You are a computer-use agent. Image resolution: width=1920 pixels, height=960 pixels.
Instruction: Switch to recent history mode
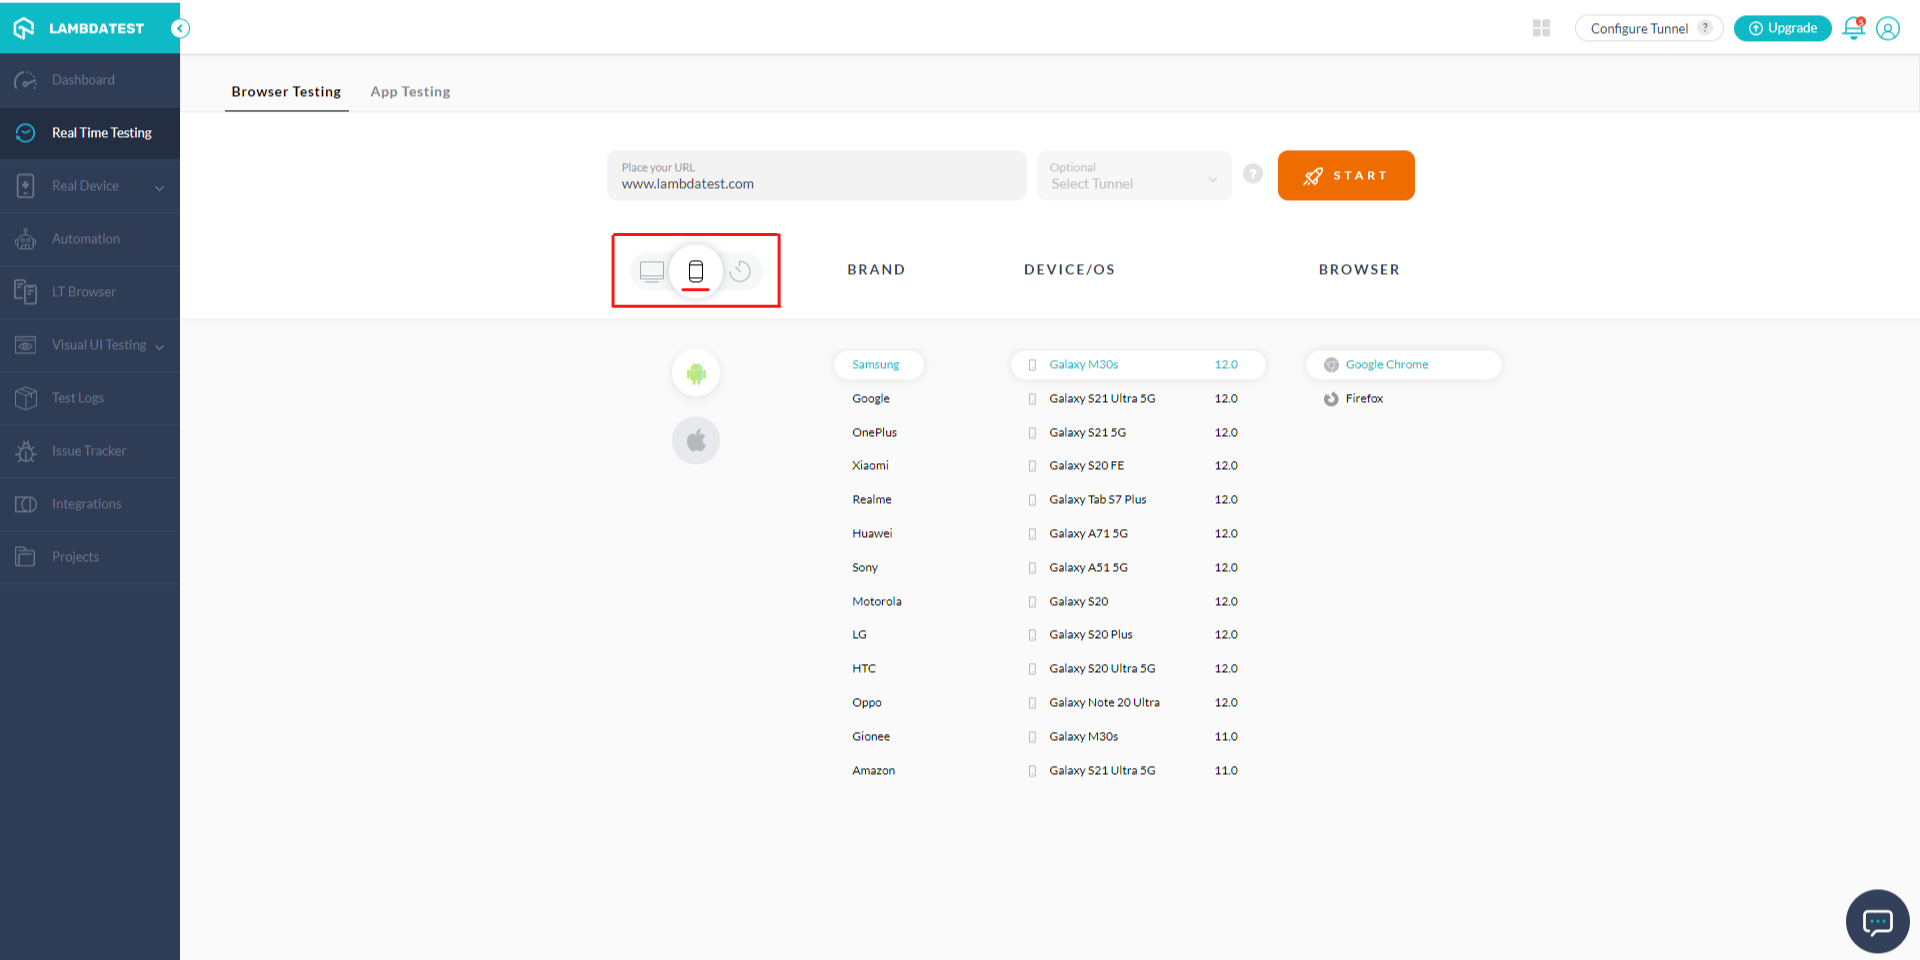click(740, 271)
